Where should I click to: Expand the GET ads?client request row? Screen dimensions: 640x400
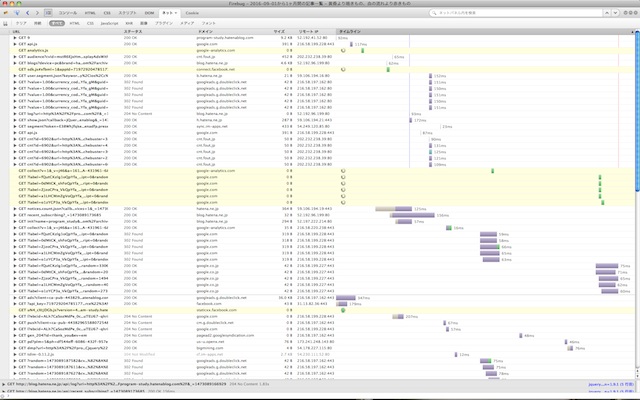(15, 298)
